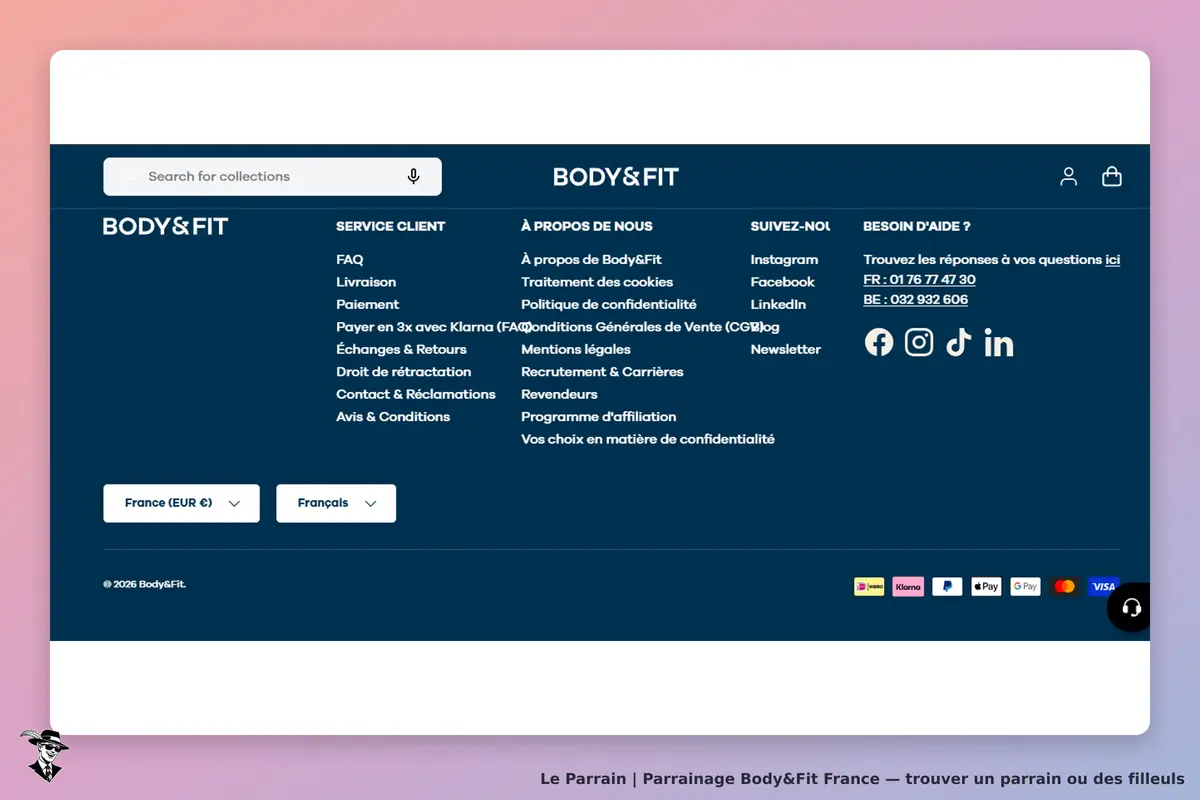Click the underlined 'ici' help link
This screenshot has height=800, width=1200.
tap(1112, 260)
